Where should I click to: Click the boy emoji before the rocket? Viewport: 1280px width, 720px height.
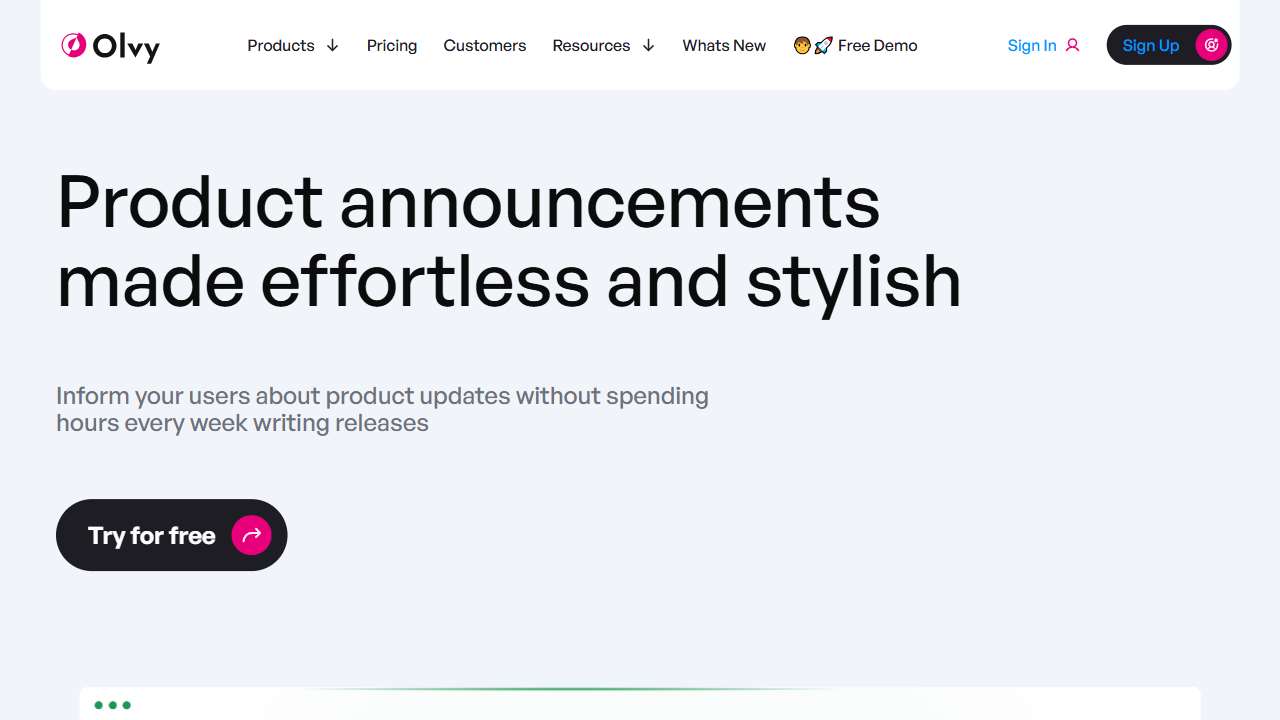(801, 45)
